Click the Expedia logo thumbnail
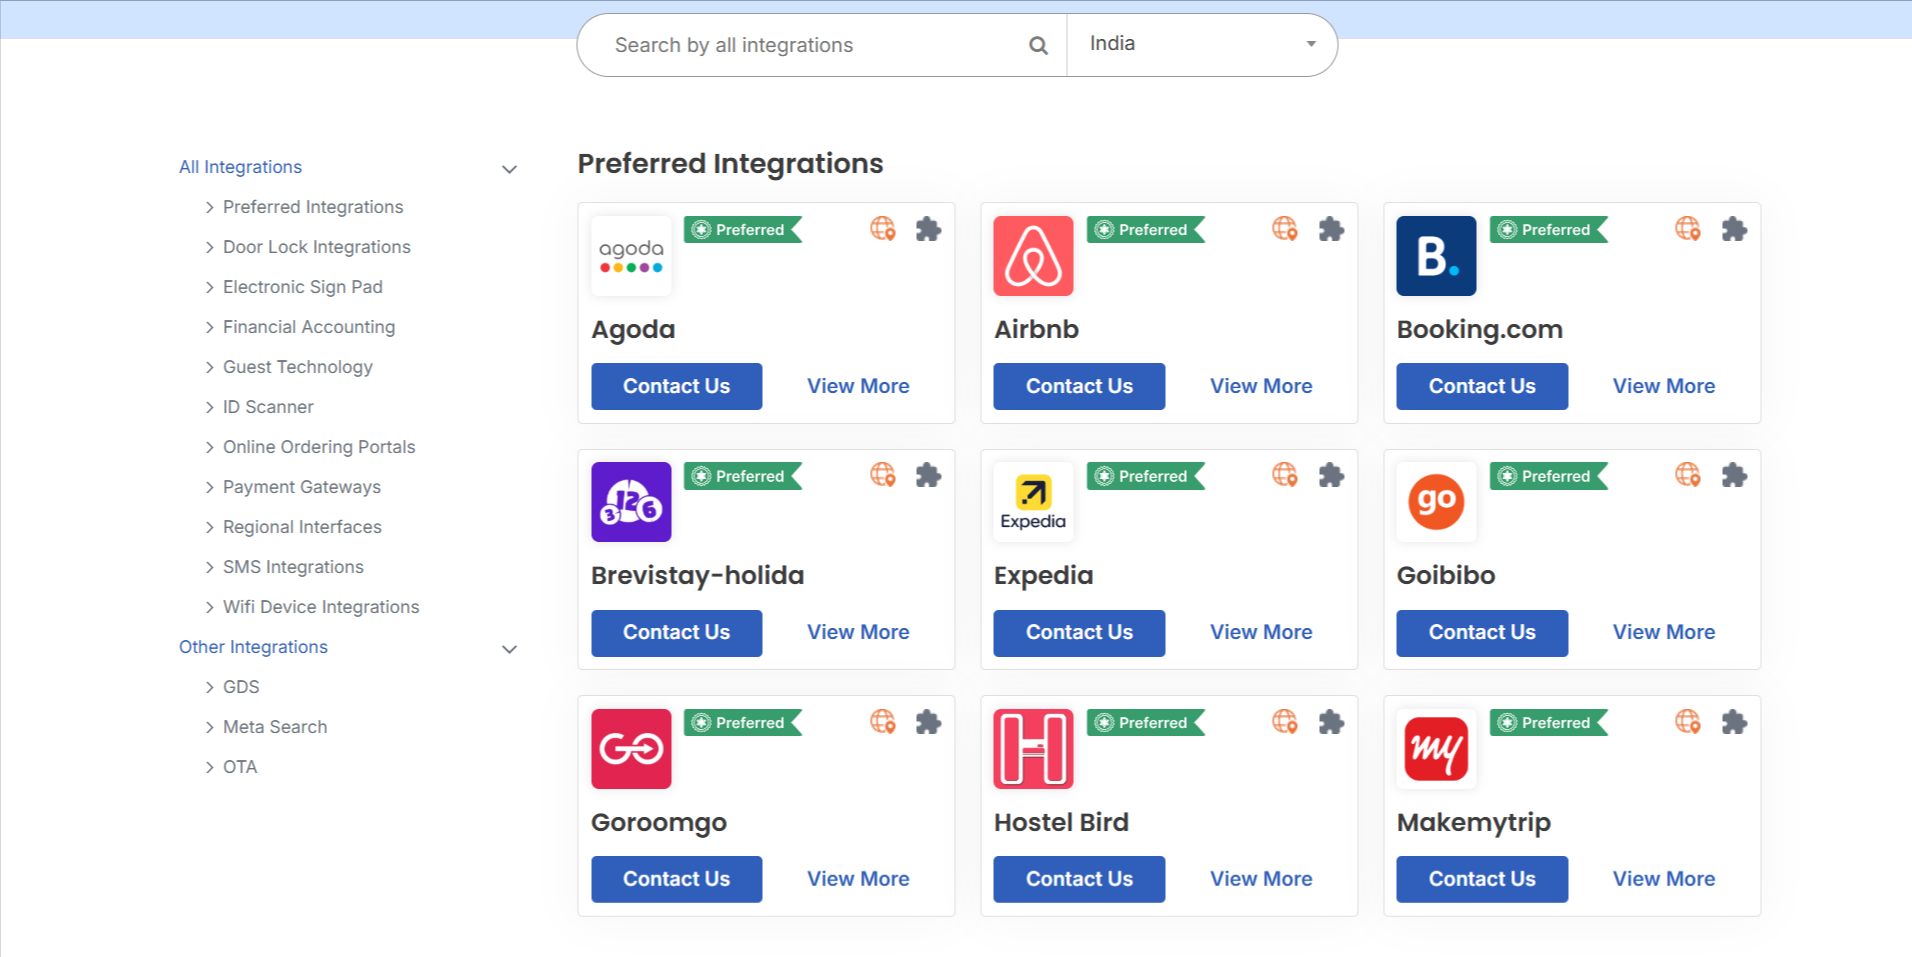Viewport: 1912px width, 957px height. 1033,502
